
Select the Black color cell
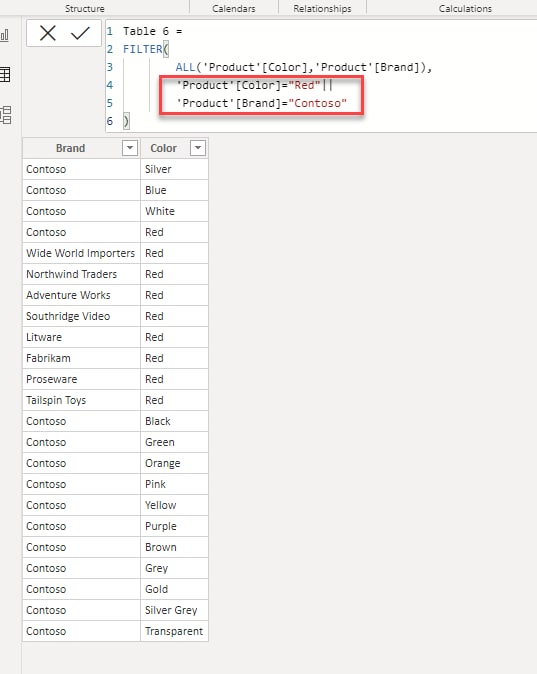tap(174, 422)
